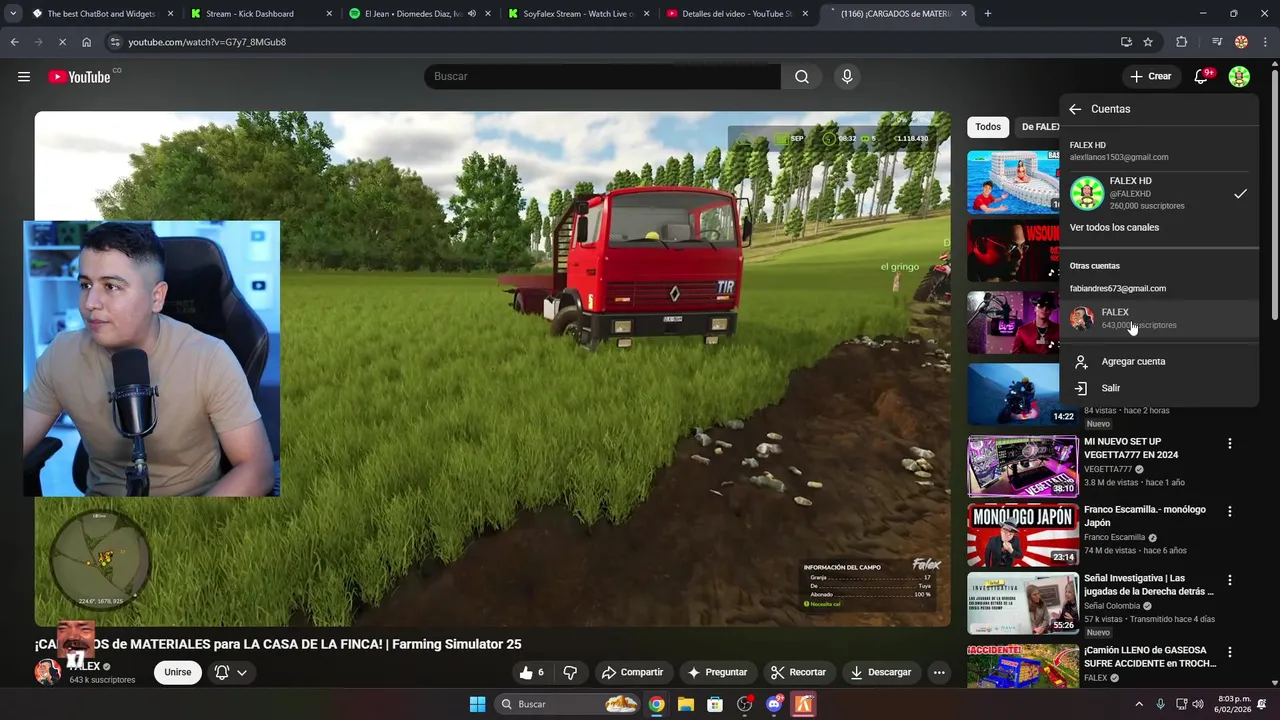Click the Recortar clip button
The width and height of the screenshot is (1280, 720).
click(799, 672)
